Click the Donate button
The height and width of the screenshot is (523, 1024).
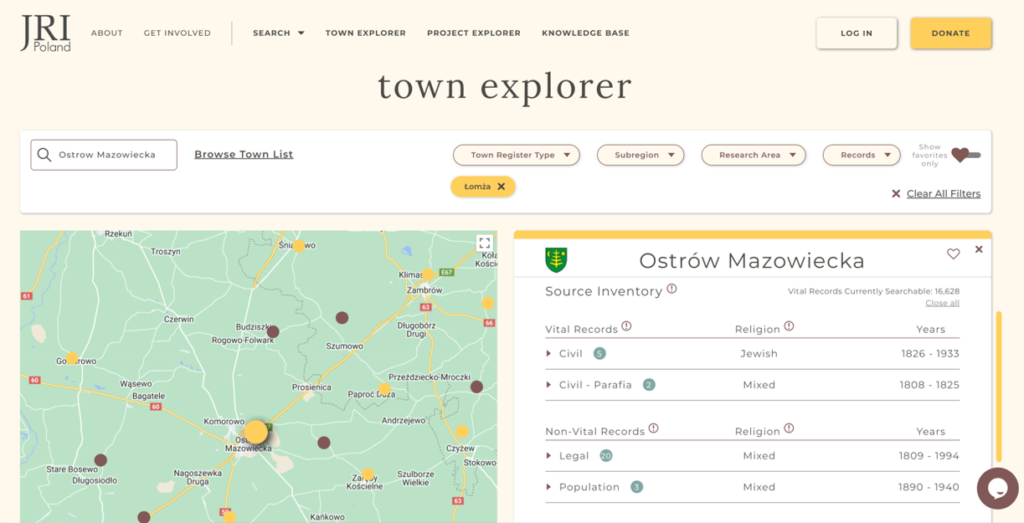950,33
